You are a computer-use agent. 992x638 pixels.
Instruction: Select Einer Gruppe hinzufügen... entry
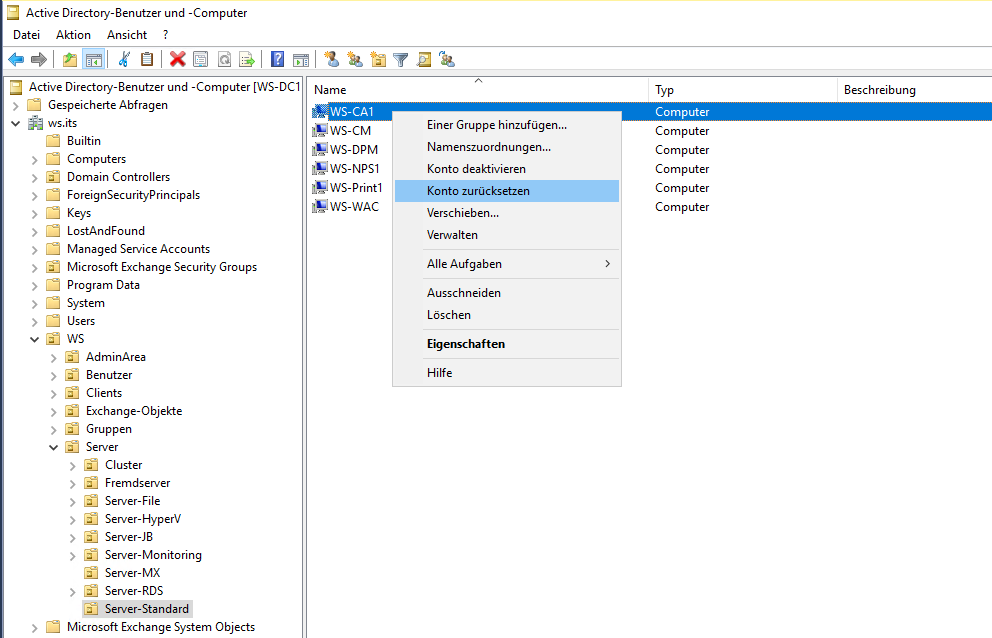(507, 125)
